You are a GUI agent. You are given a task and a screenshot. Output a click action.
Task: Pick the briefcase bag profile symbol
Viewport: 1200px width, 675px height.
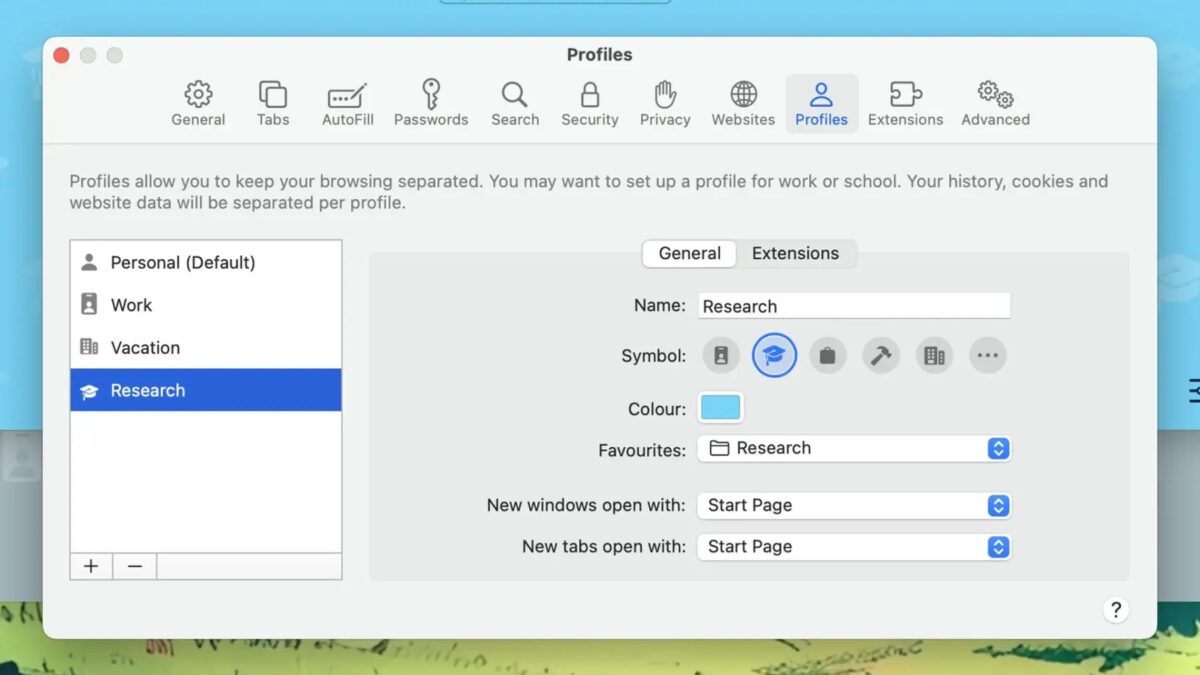click(x=828, y=355)
